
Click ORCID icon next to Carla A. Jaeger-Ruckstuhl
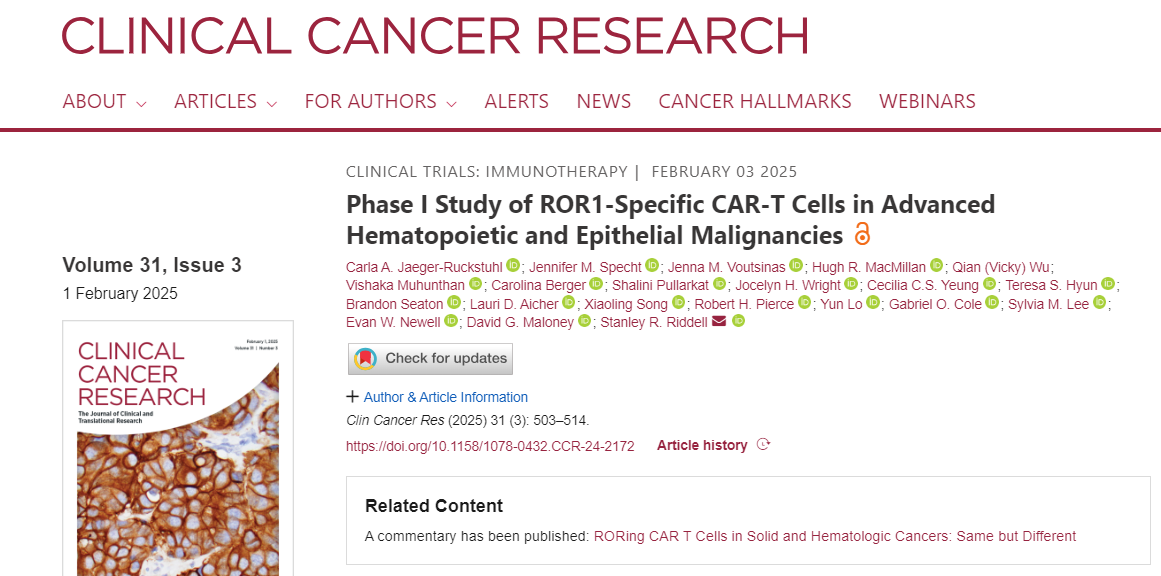[x=513, y=265]
